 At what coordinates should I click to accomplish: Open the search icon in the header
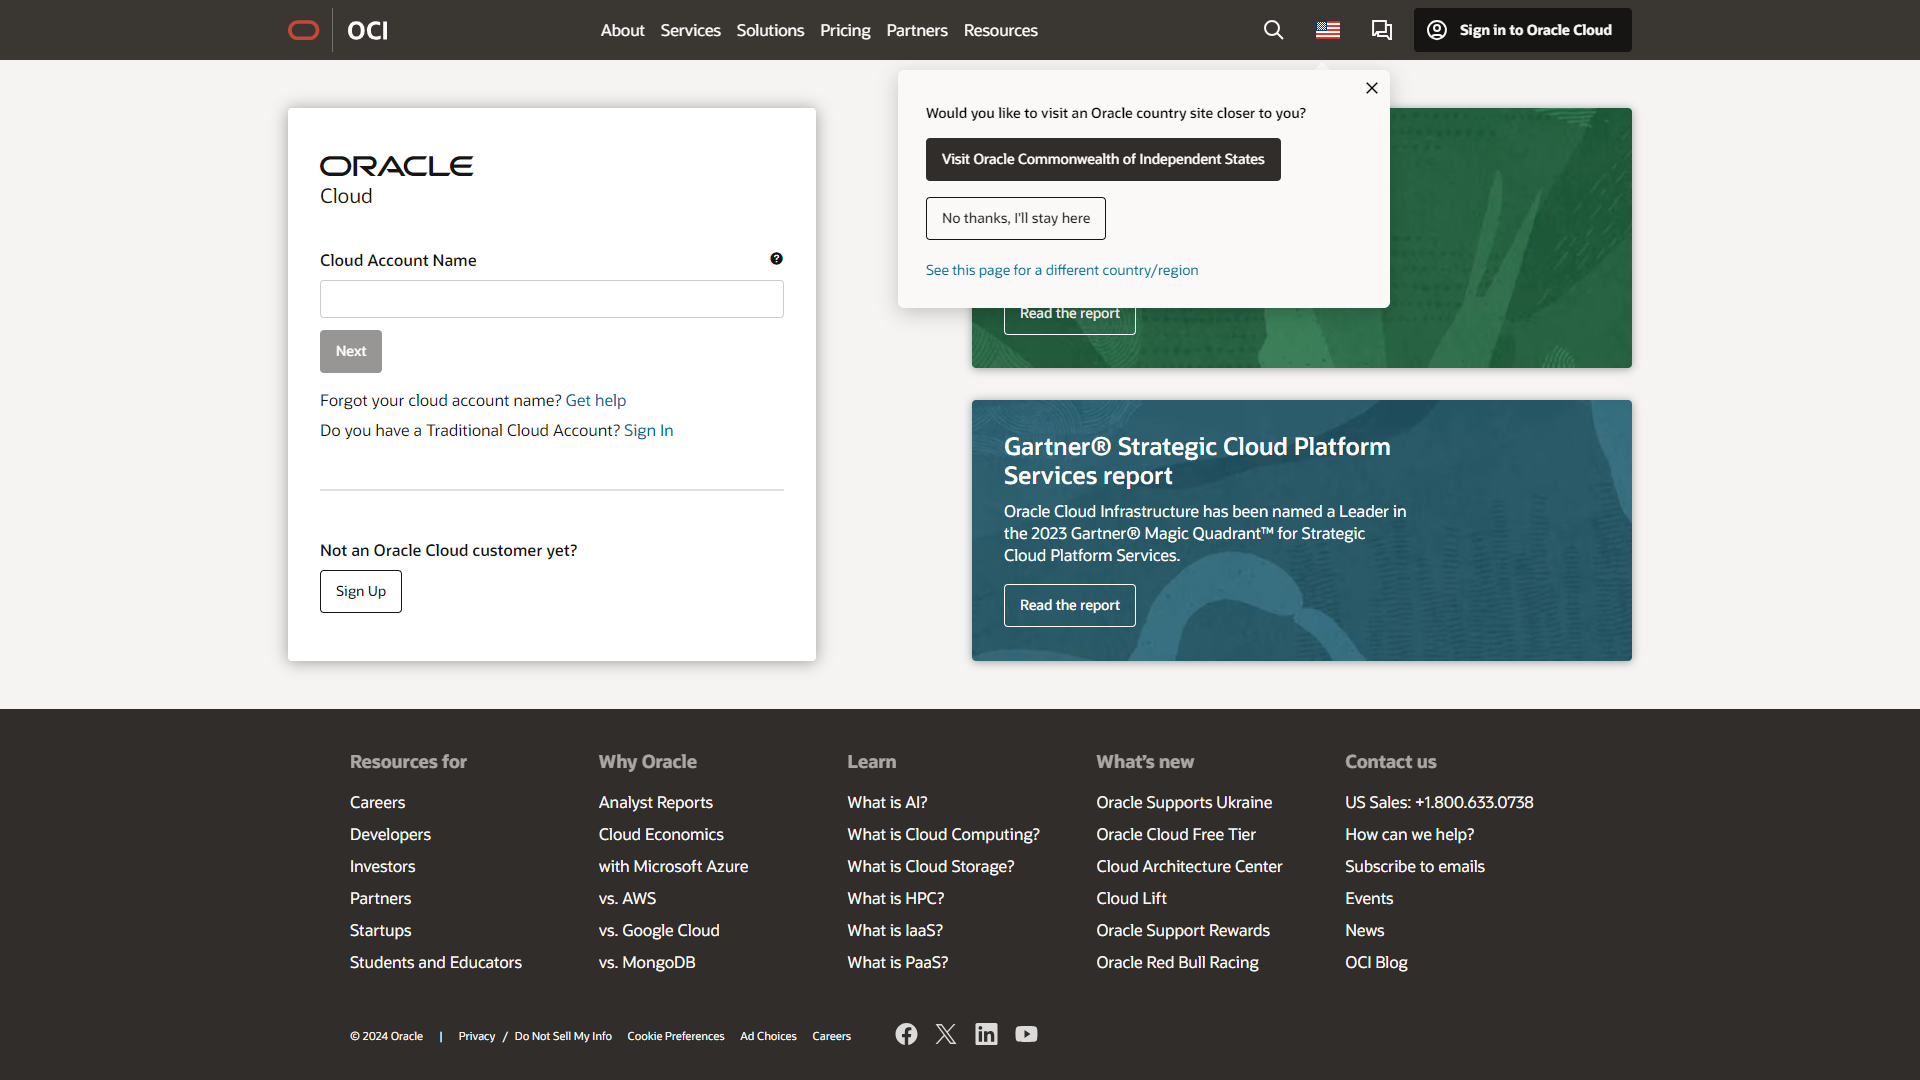point(1272,29)
